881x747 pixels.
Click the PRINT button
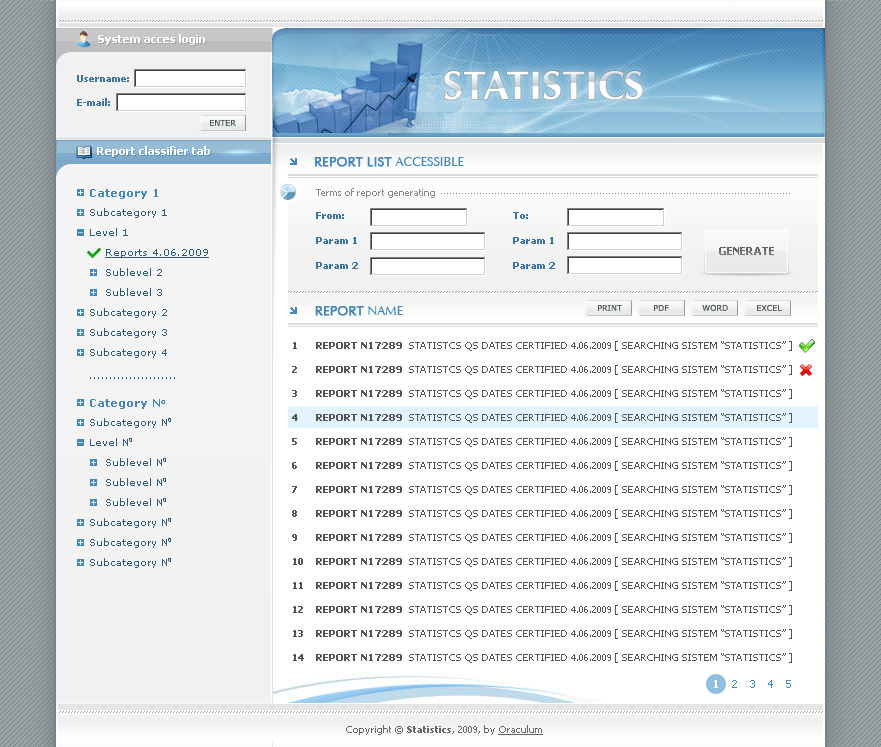(609, 308)
